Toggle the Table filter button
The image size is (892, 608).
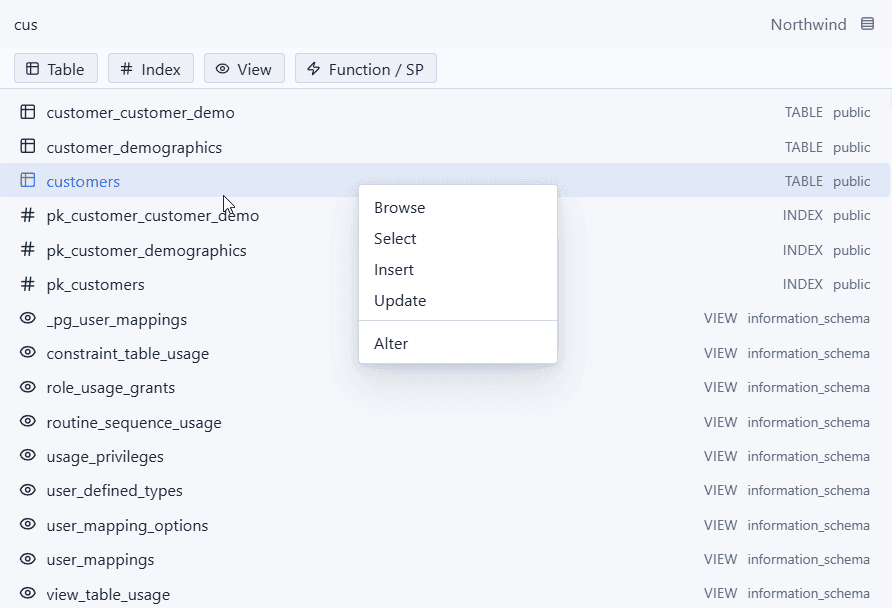coord(56,68)
